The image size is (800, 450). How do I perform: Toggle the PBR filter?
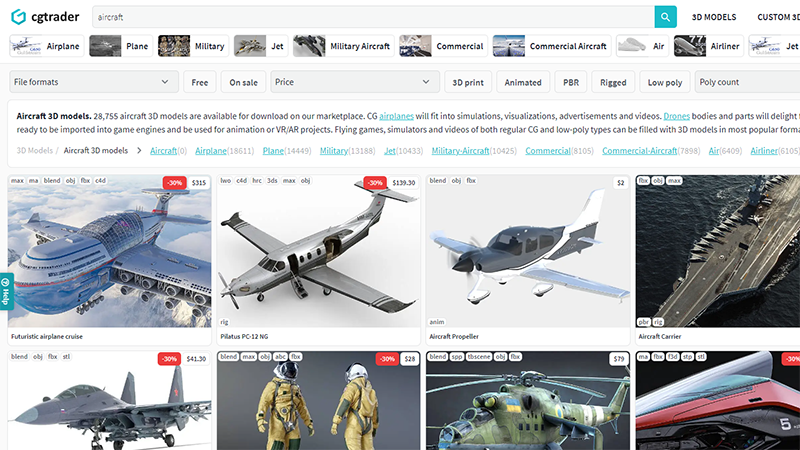(x=571, y=82)
